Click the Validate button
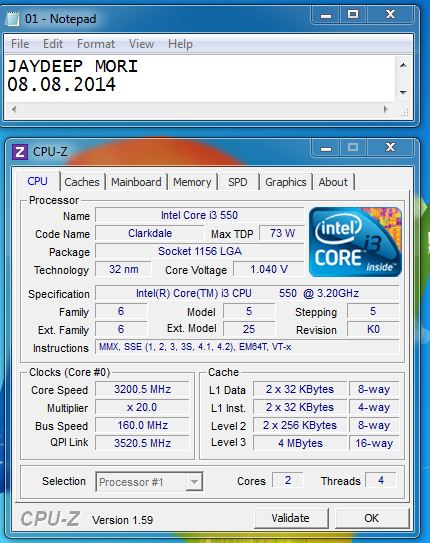The height and width of the screenshot is (543, 430). coord(291,518)
